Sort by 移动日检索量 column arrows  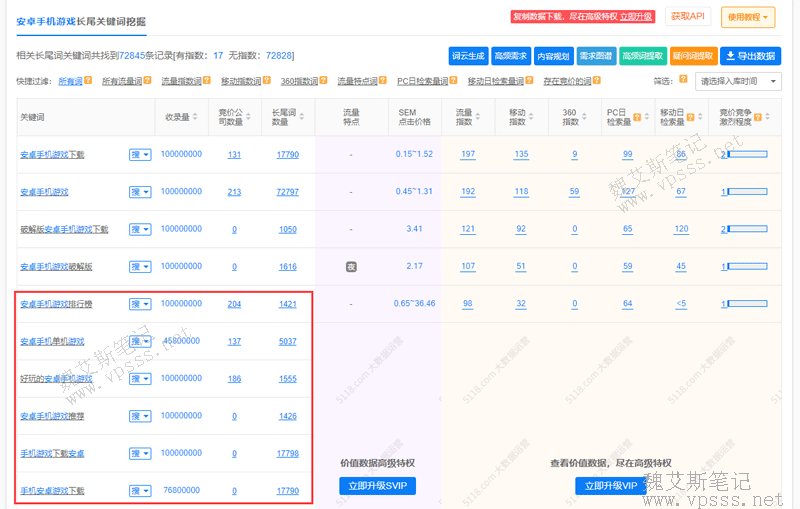click(x=700, y=117)
